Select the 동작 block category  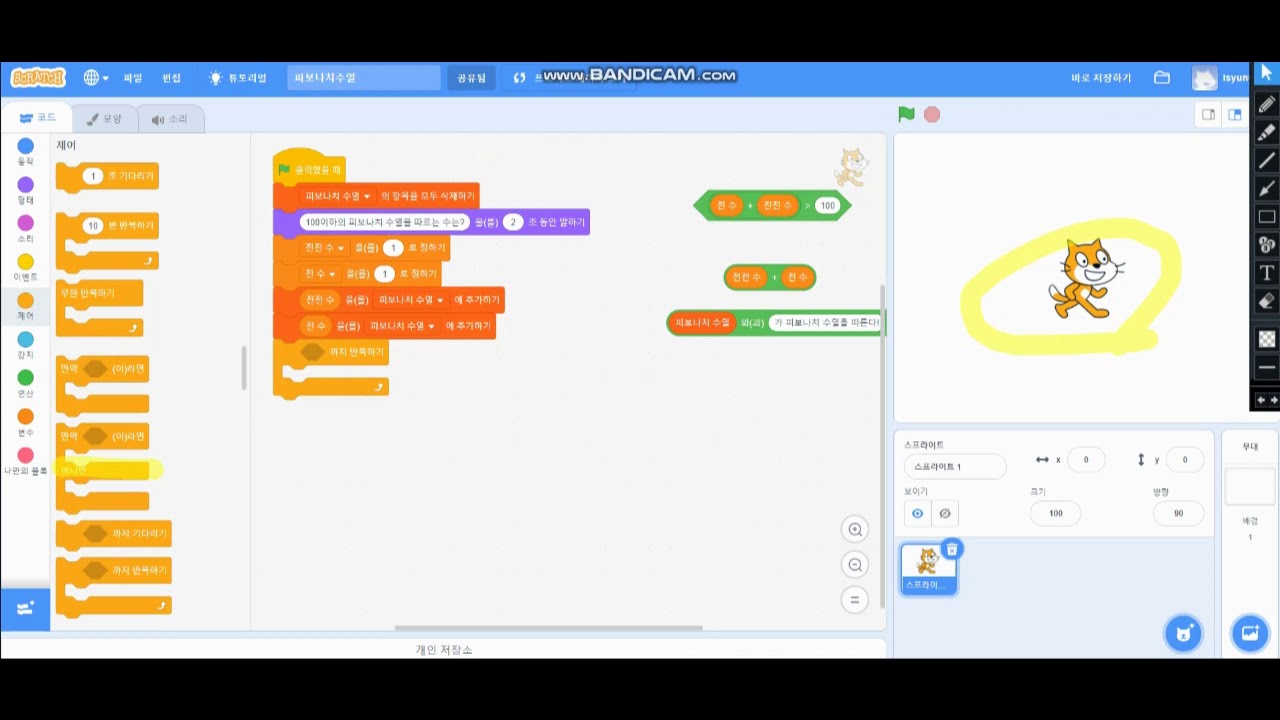[x=25, y=152]
